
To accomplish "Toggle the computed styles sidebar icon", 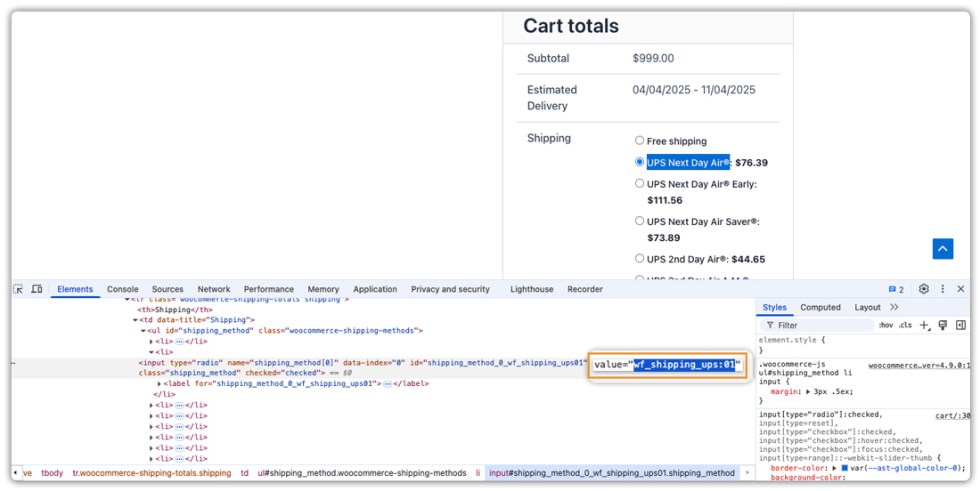I will (960, 325).
